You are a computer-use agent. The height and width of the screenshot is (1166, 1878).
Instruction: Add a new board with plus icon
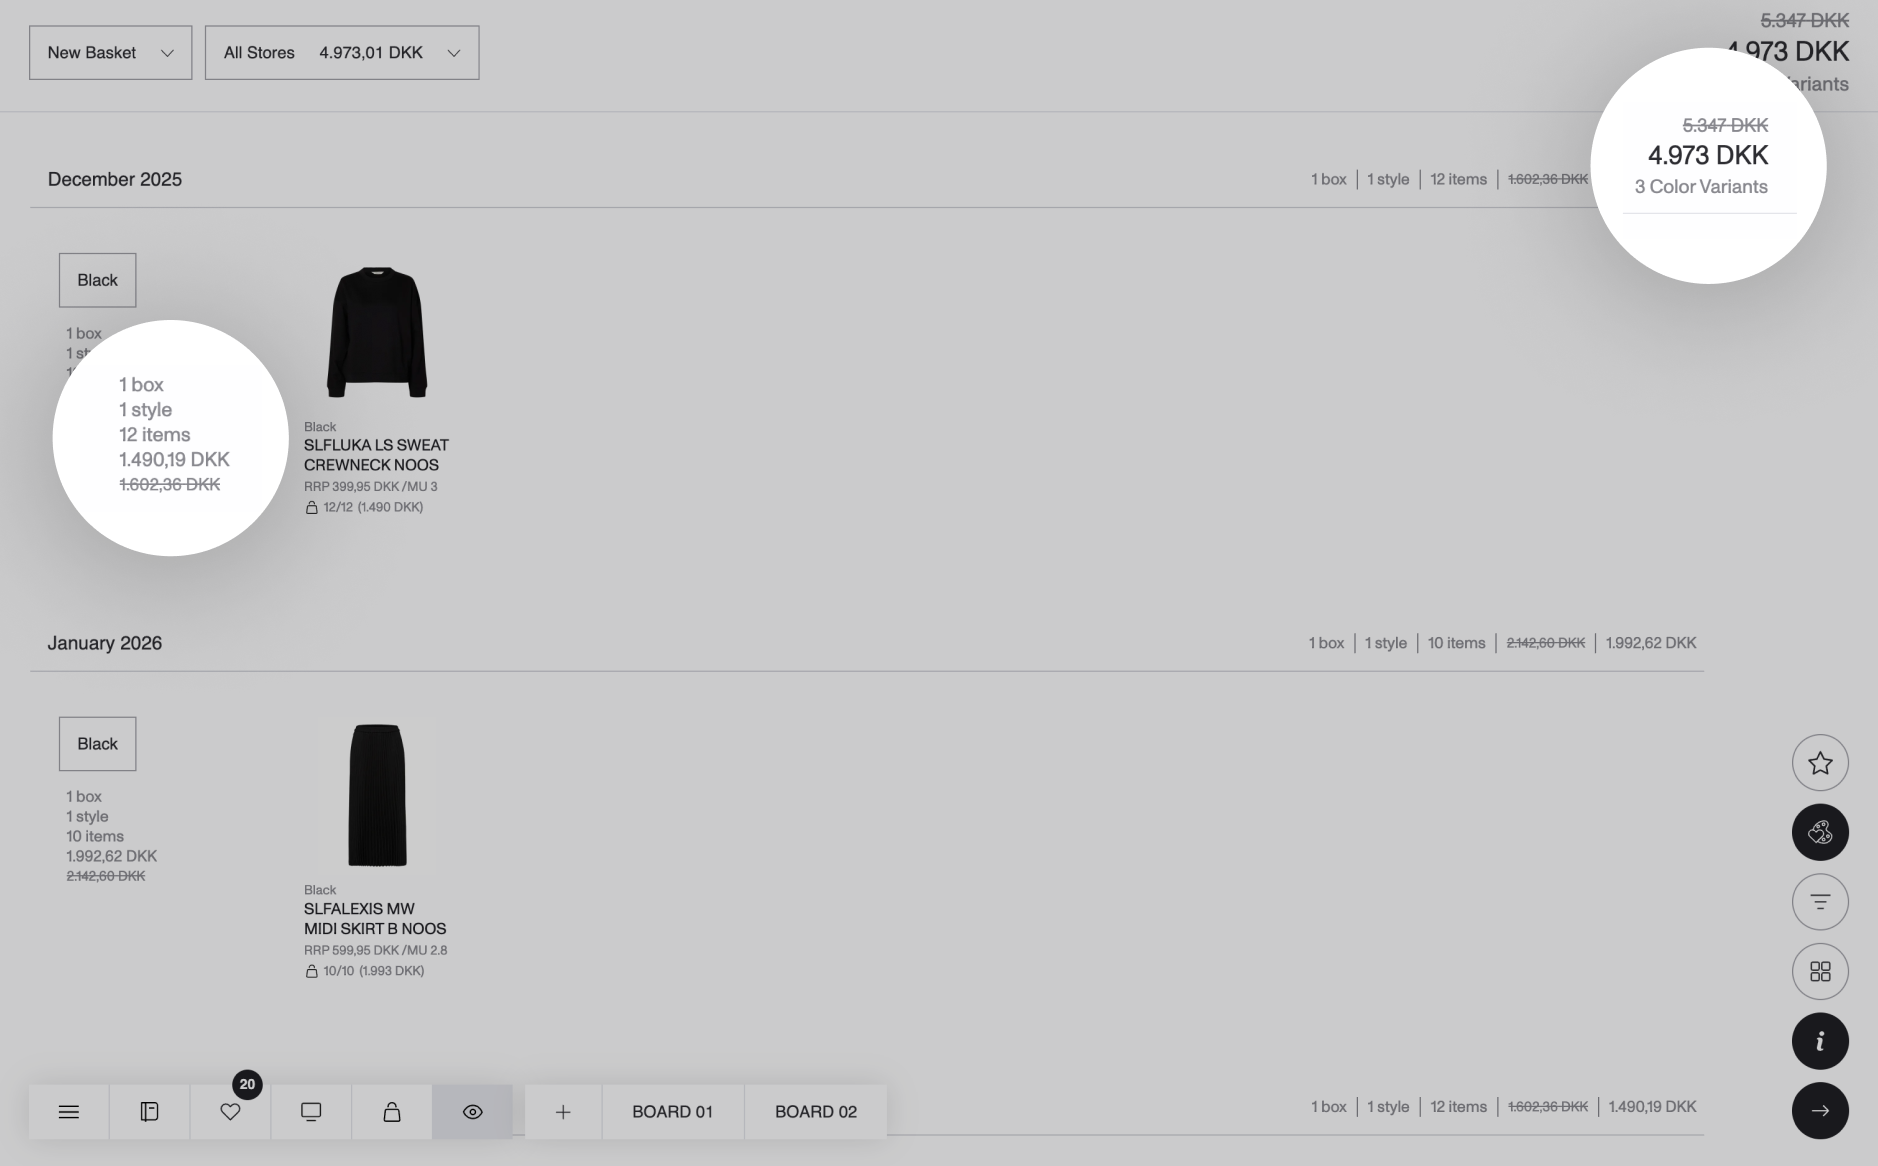pyautogui.click(x=563, y=1112)
